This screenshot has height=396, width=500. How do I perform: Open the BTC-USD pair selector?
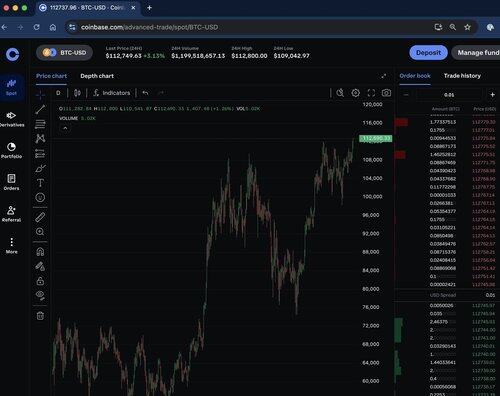coord(64,53)
